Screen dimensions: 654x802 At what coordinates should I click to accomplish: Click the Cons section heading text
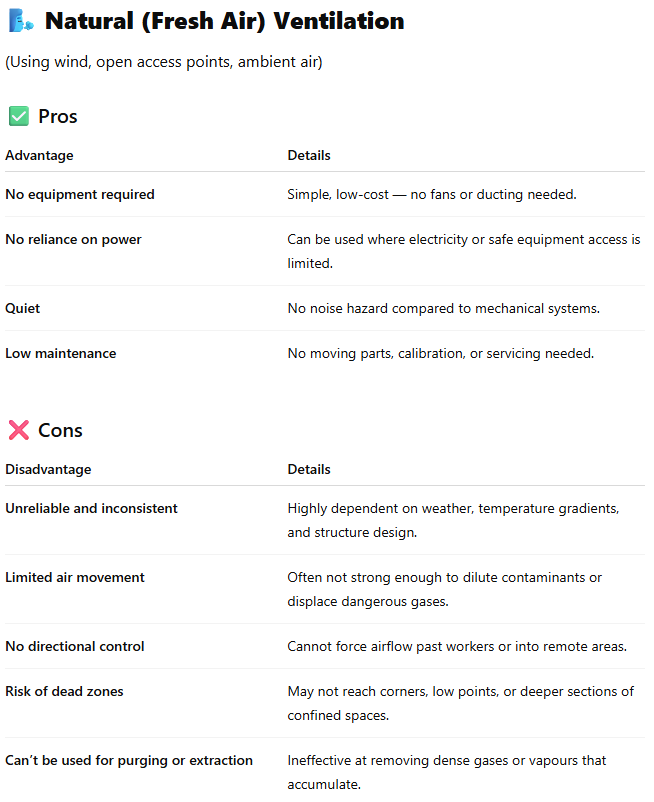tap(60, 431)
